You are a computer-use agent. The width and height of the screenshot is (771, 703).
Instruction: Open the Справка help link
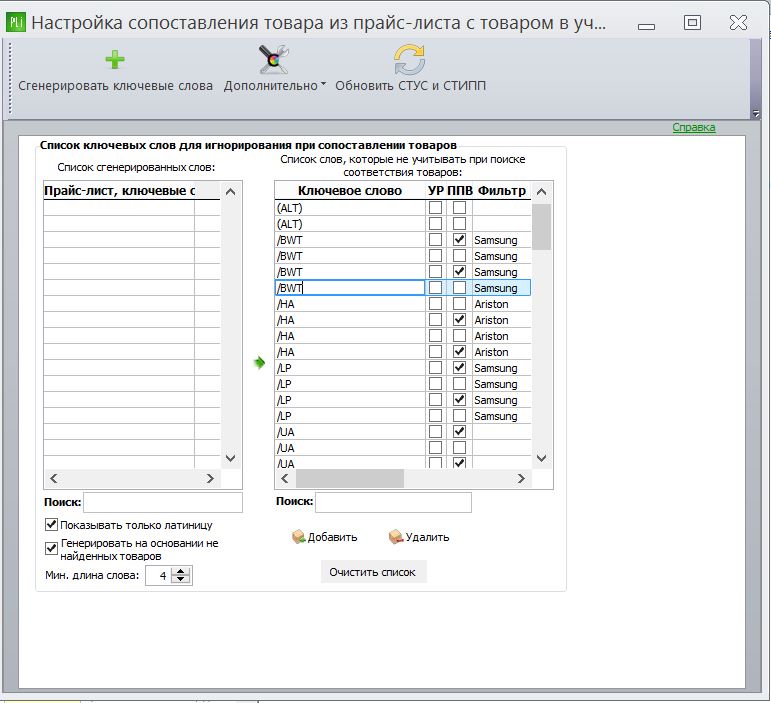[693, 127]
